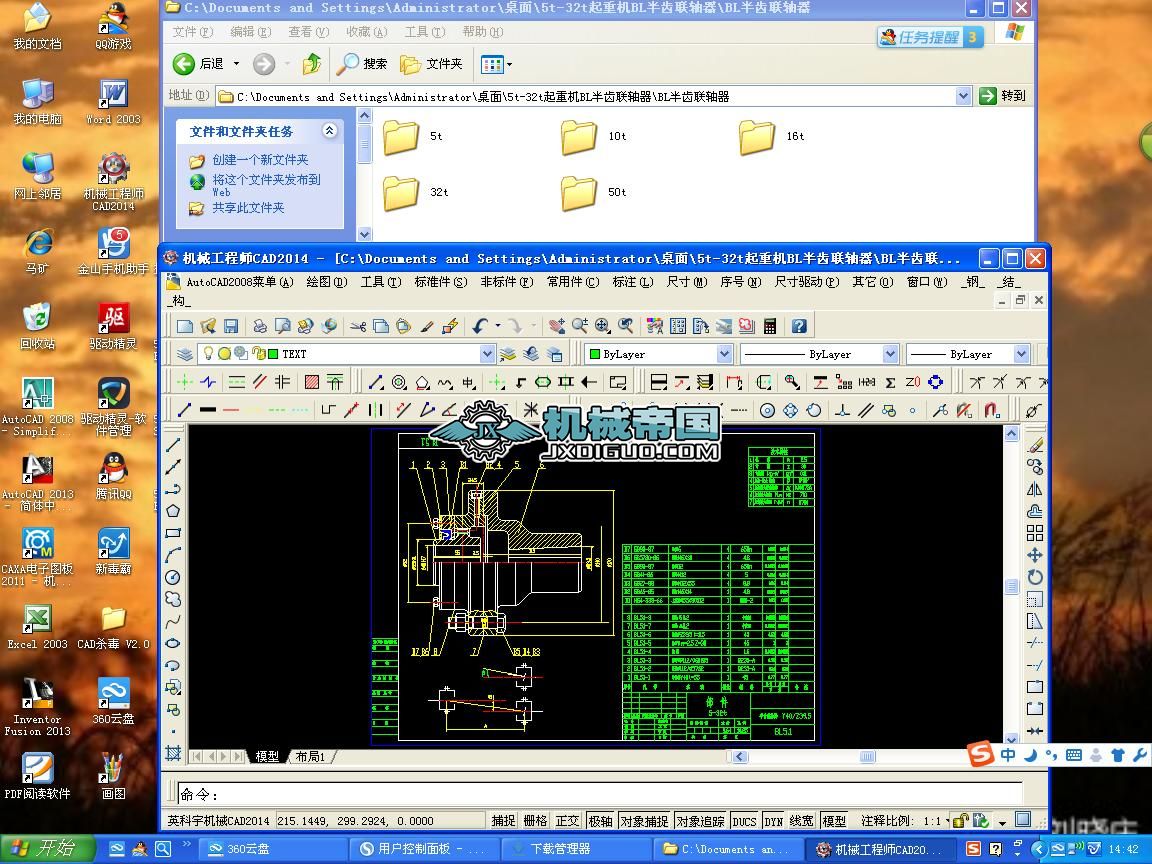This screenshot has width=1152, height=864.
Task: Click 创建一个新文件夹 link
Action: coord(260,159)
